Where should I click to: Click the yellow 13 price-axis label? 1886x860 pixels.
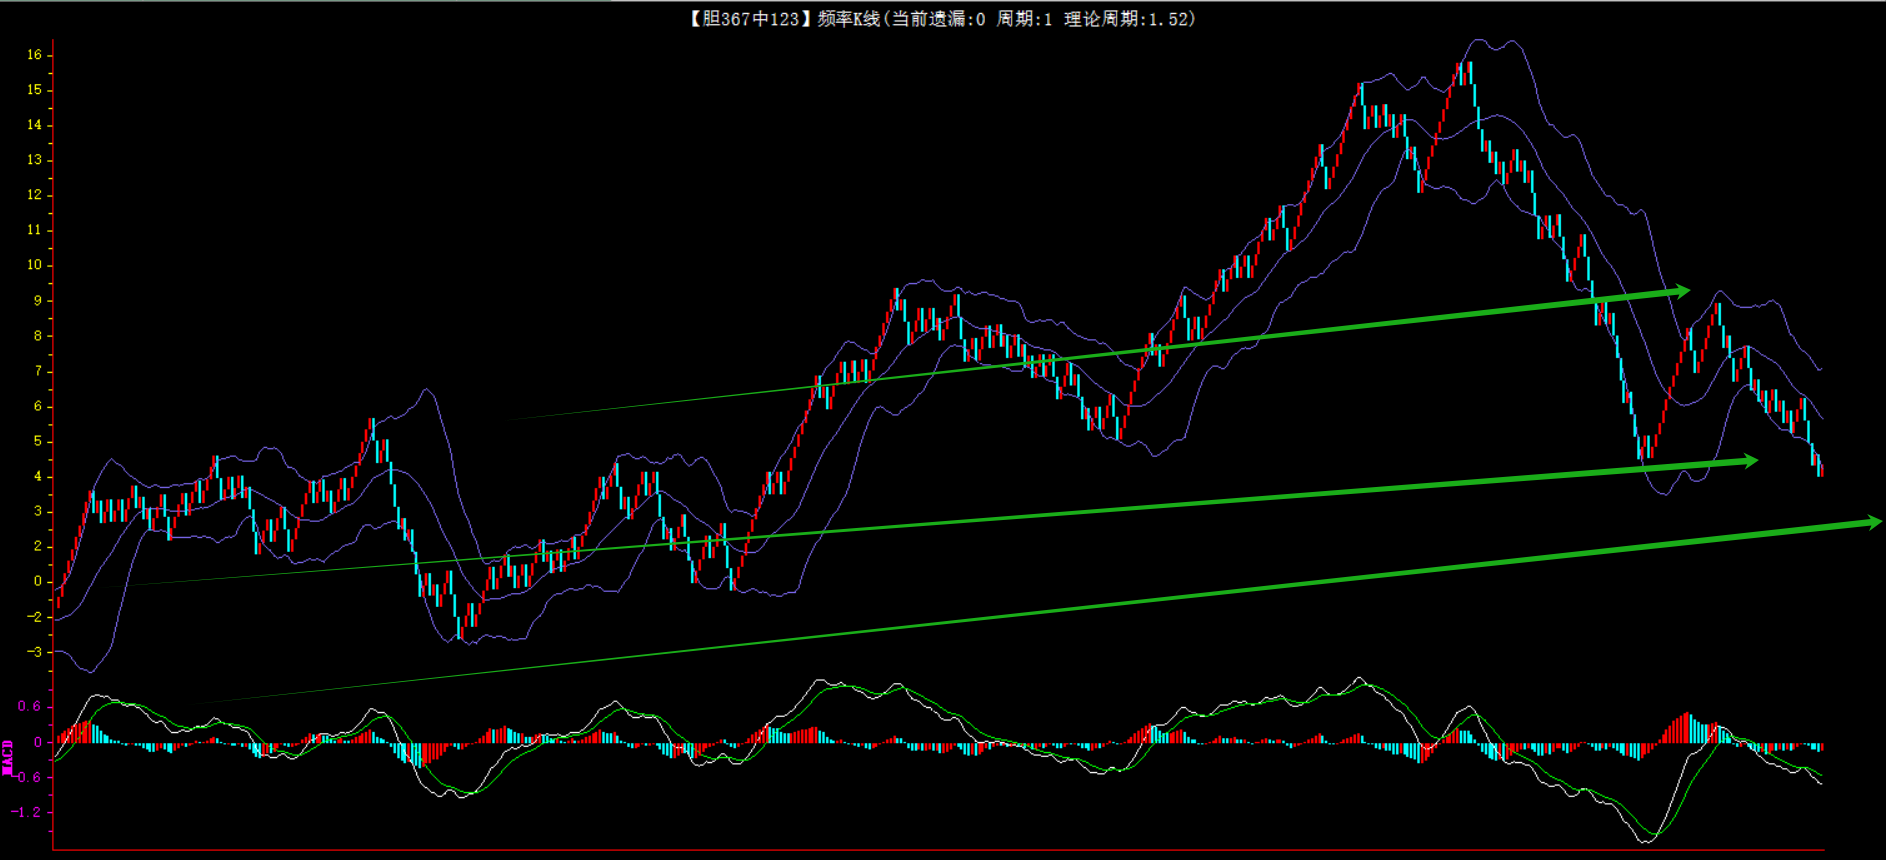[35, 160]
